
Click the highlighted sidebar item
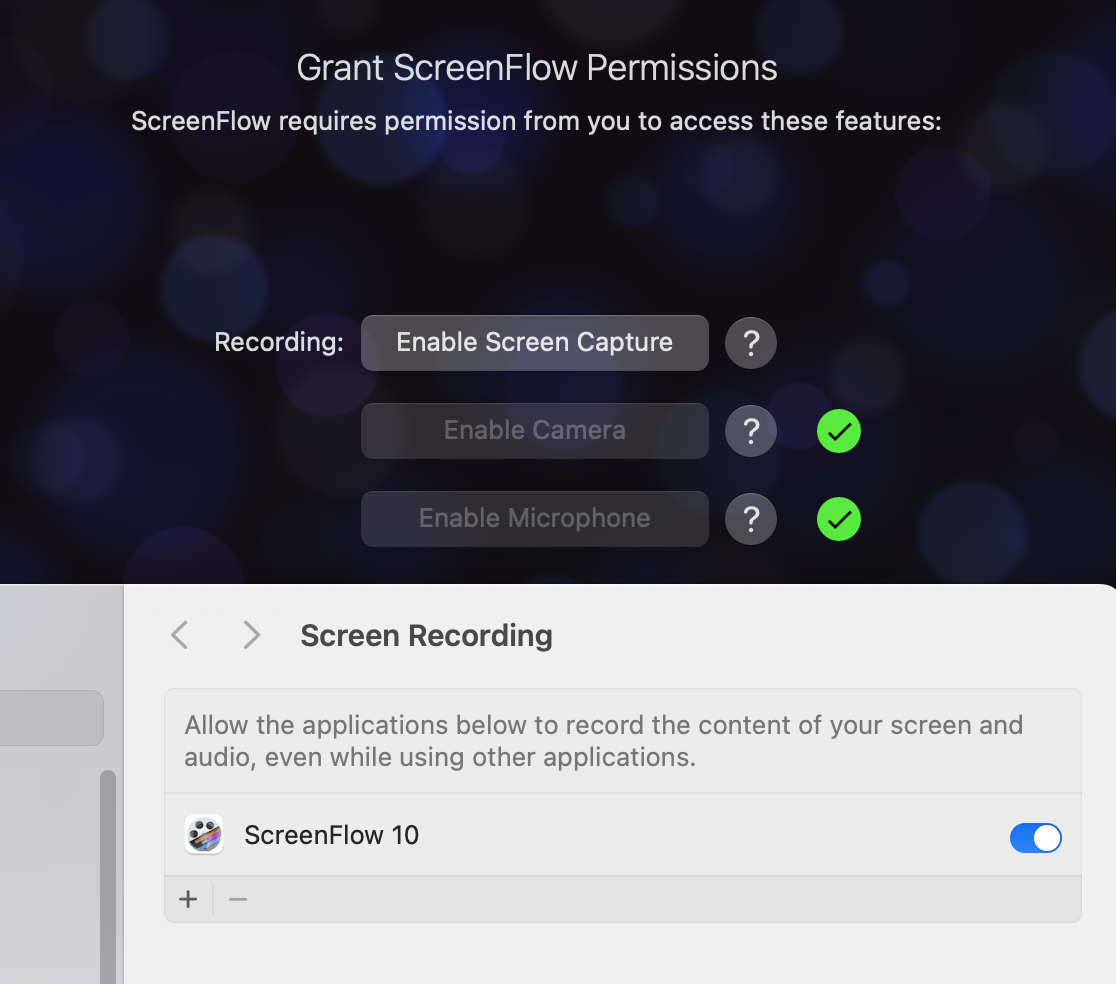[51, 718]
